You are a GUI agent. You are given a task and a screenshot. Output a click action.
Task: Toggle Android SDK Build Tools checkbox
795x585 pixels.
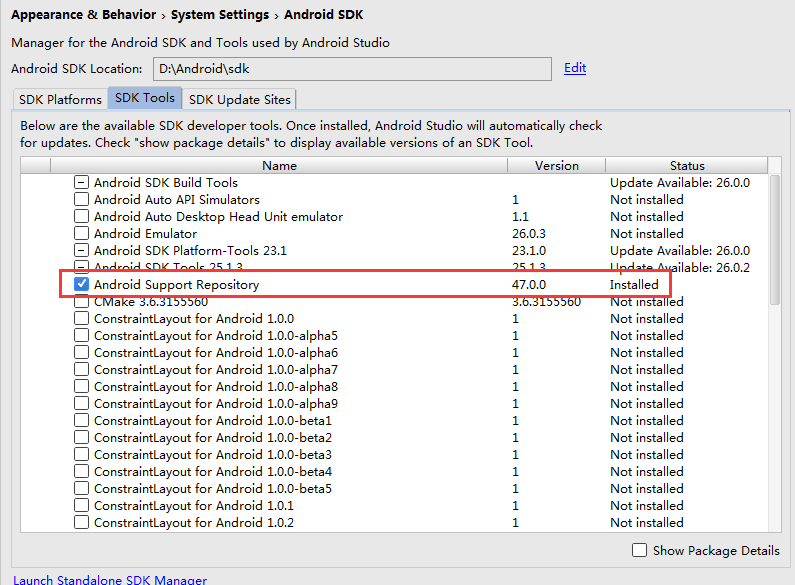point(81,183)
